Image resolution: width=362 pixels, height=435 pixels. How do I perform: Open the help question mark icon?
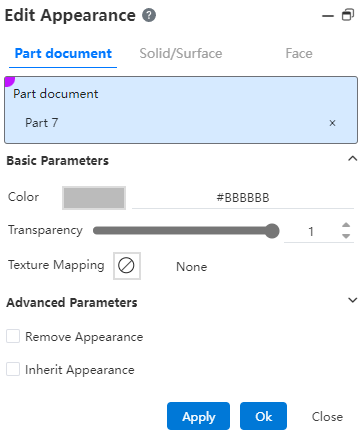pyautogui.click(x=149, y=15)
